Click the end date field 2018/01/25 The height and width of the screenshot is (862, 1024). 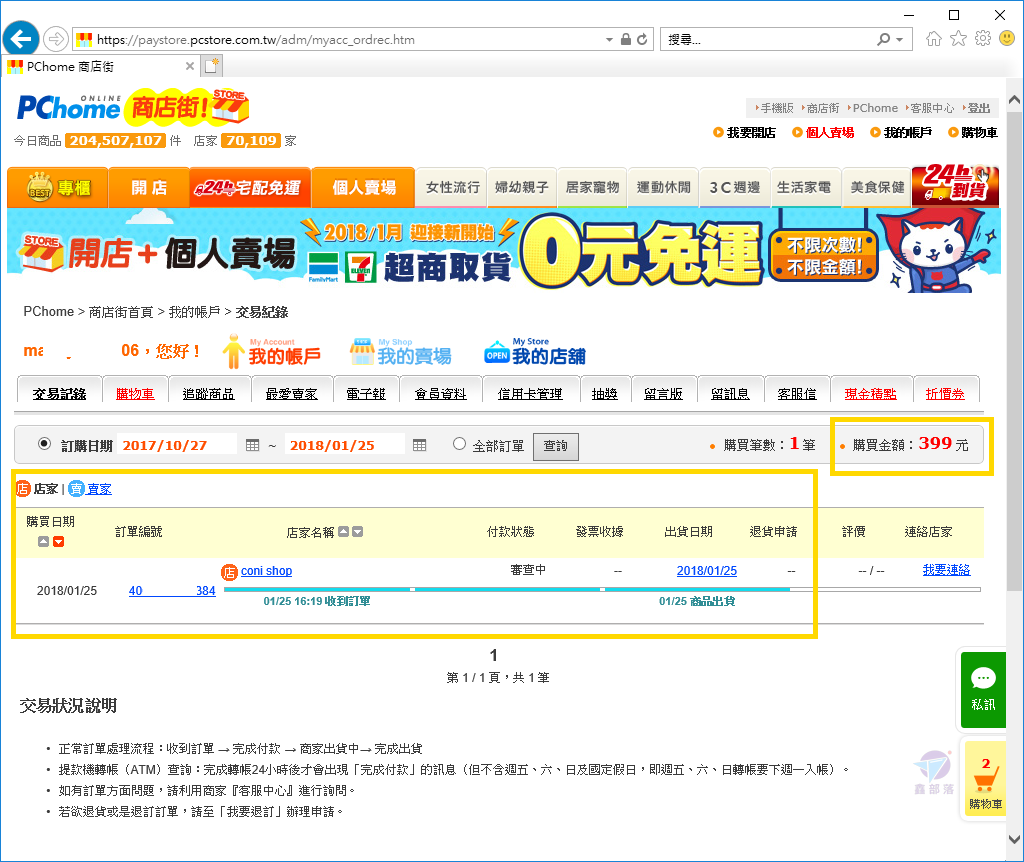tap(344, 445)
